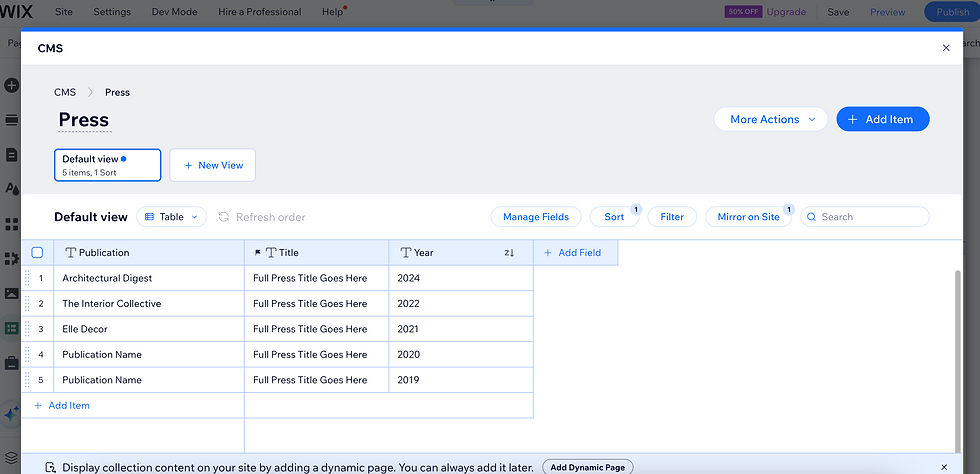Click the Year column sort Z-A icon
Image resolution: width=980 pixels, height=474 pixels.
pos(509,253)
